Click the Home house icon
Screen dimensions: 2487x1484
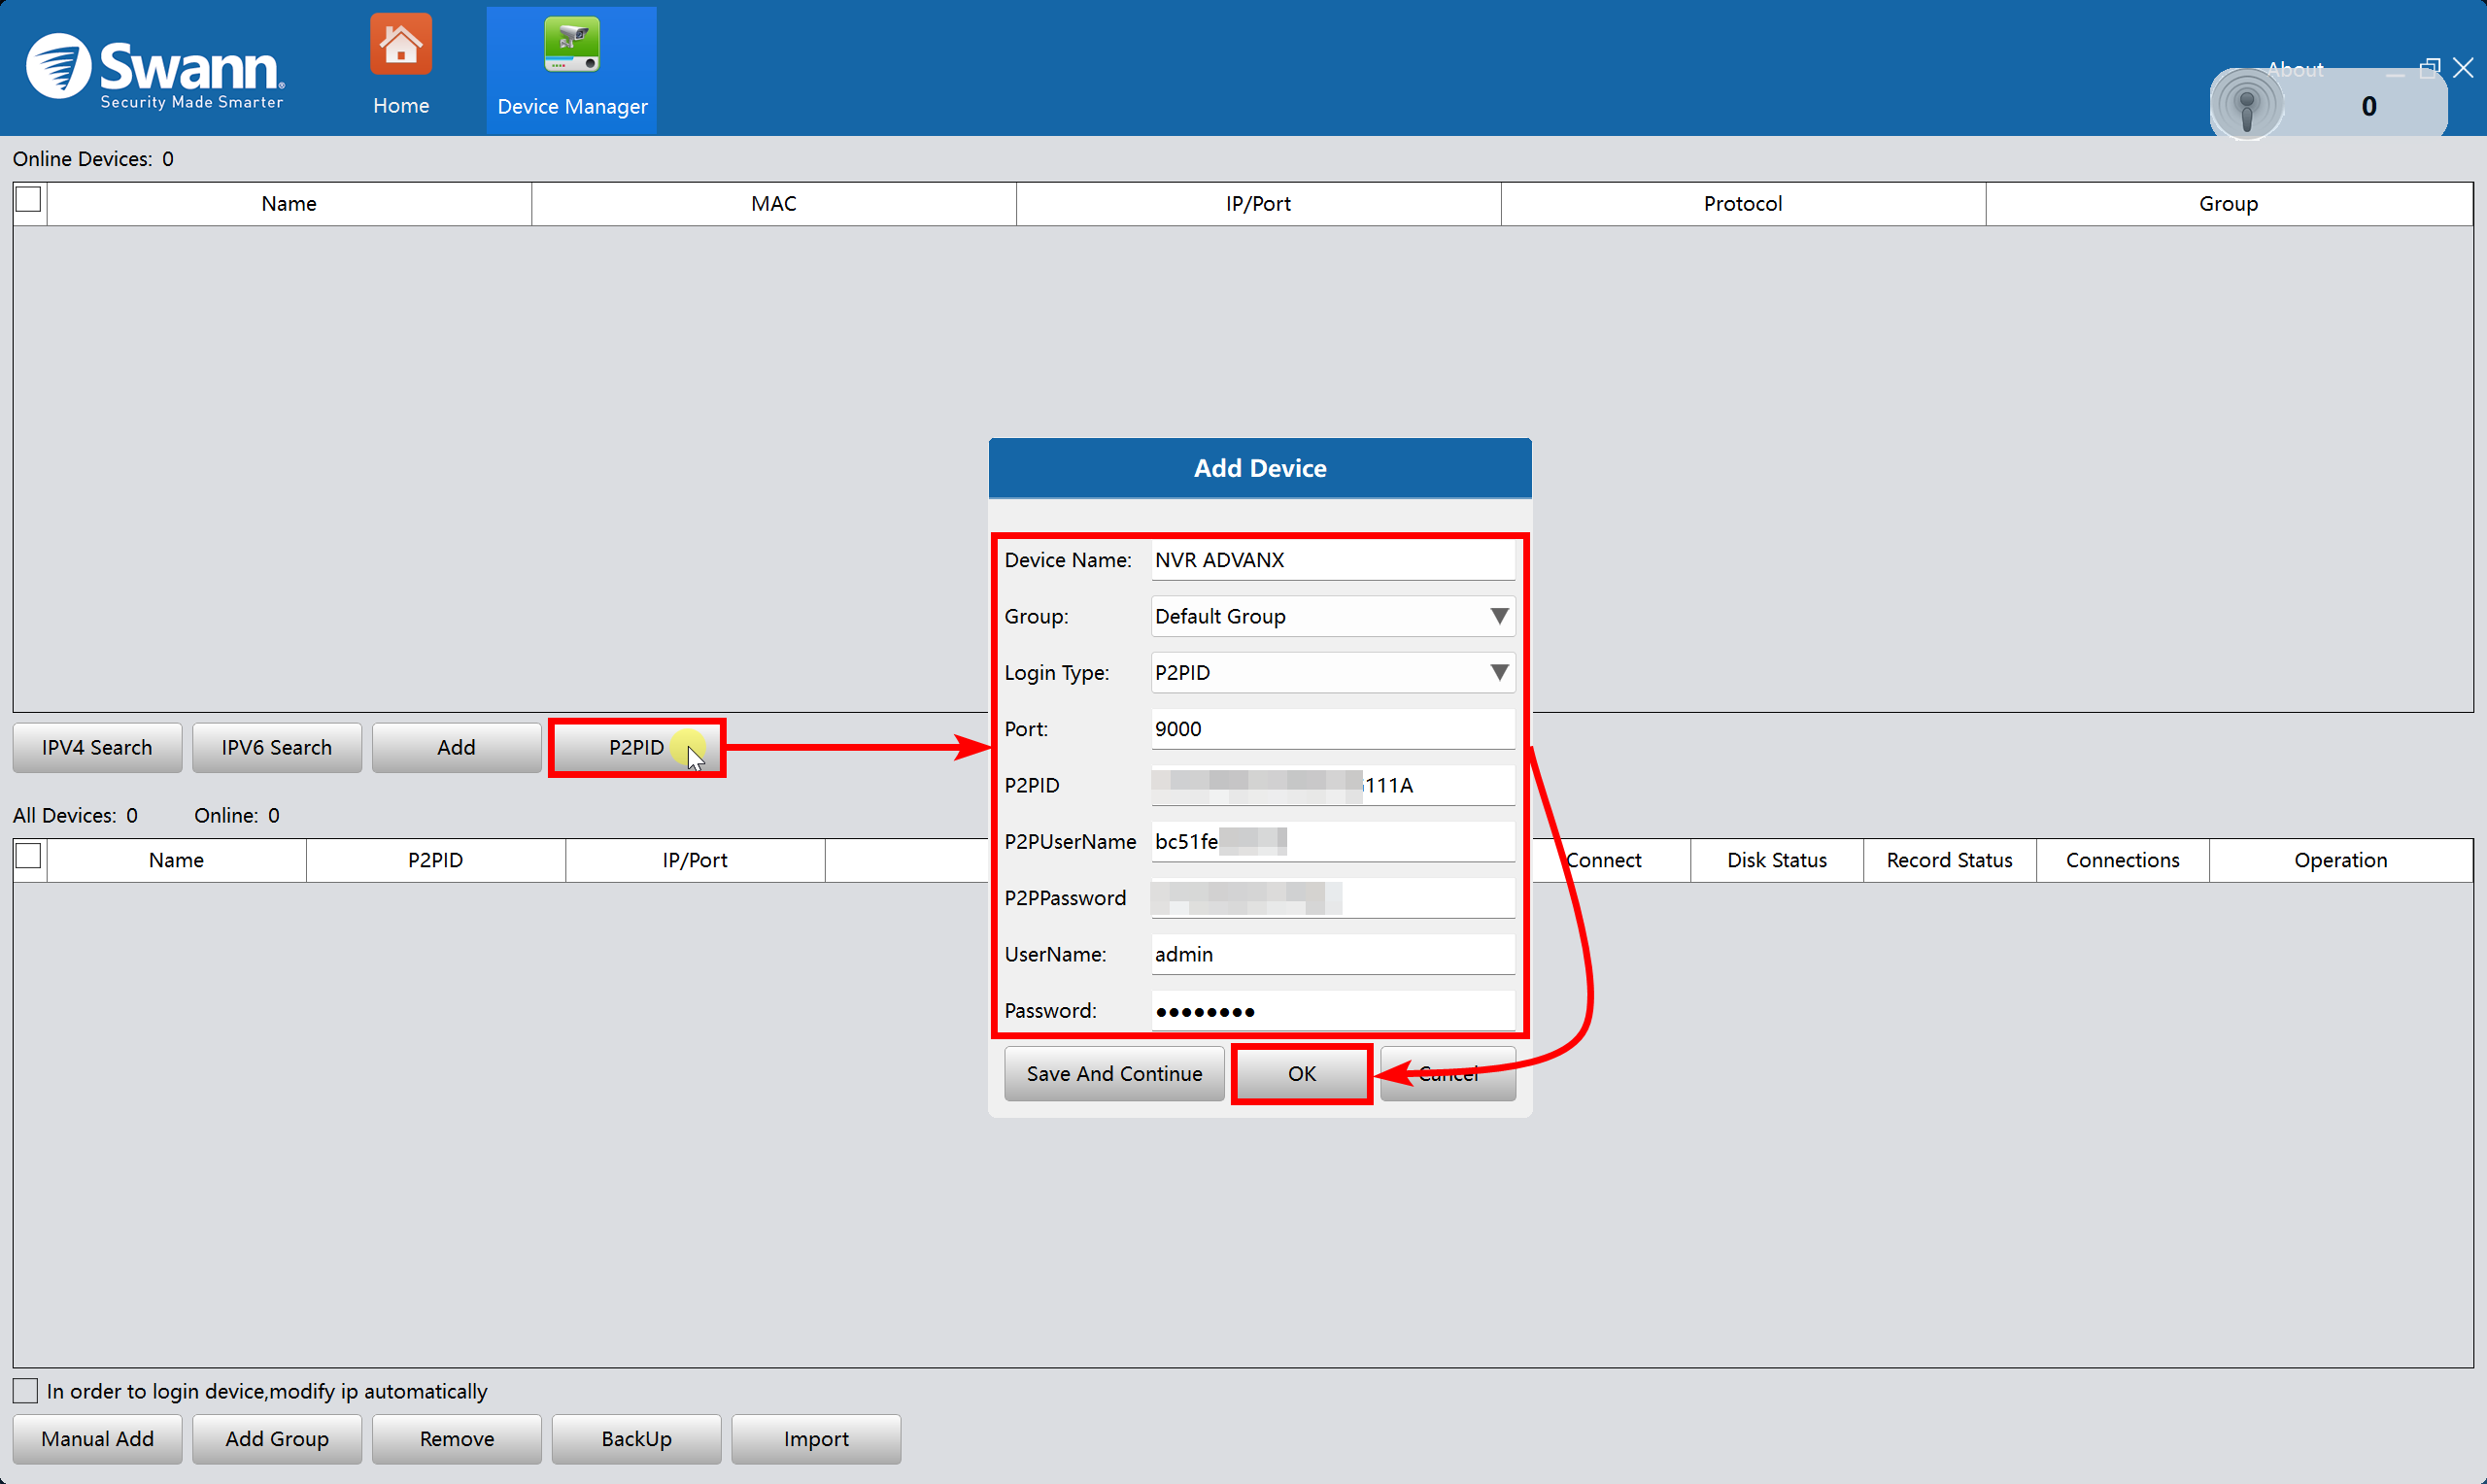400,45
